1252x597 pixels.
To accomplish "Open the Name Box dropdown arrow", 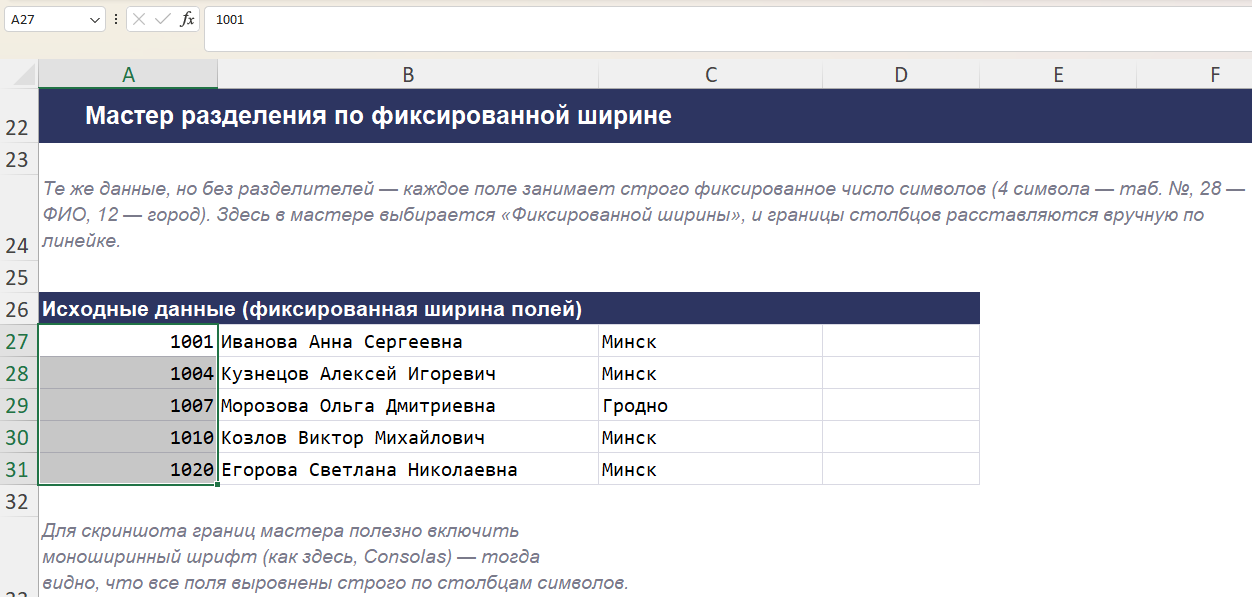I will [95, 19].
